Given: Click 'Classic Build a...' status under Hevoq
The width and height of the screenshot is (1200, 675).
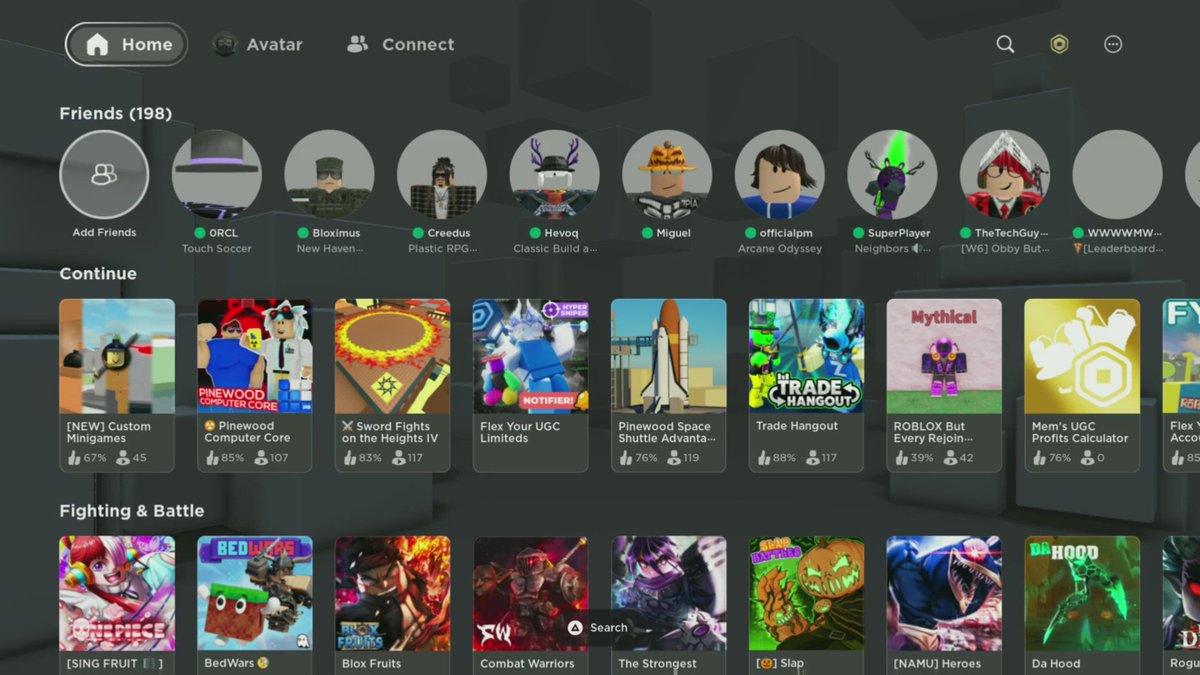Looking at the screenshot, I should 555,249.
